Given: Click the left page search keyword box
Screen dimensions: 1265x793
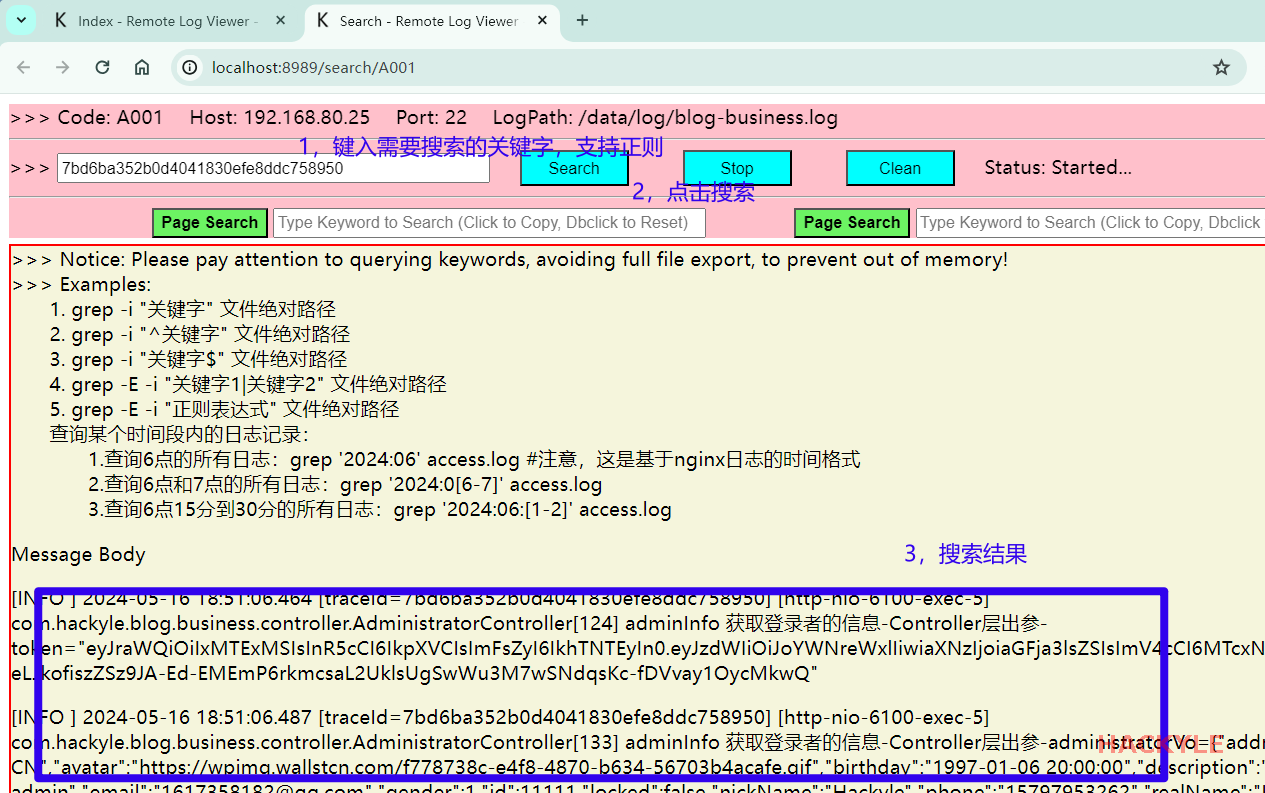Looking at the screenshot, I should (489, 222).
